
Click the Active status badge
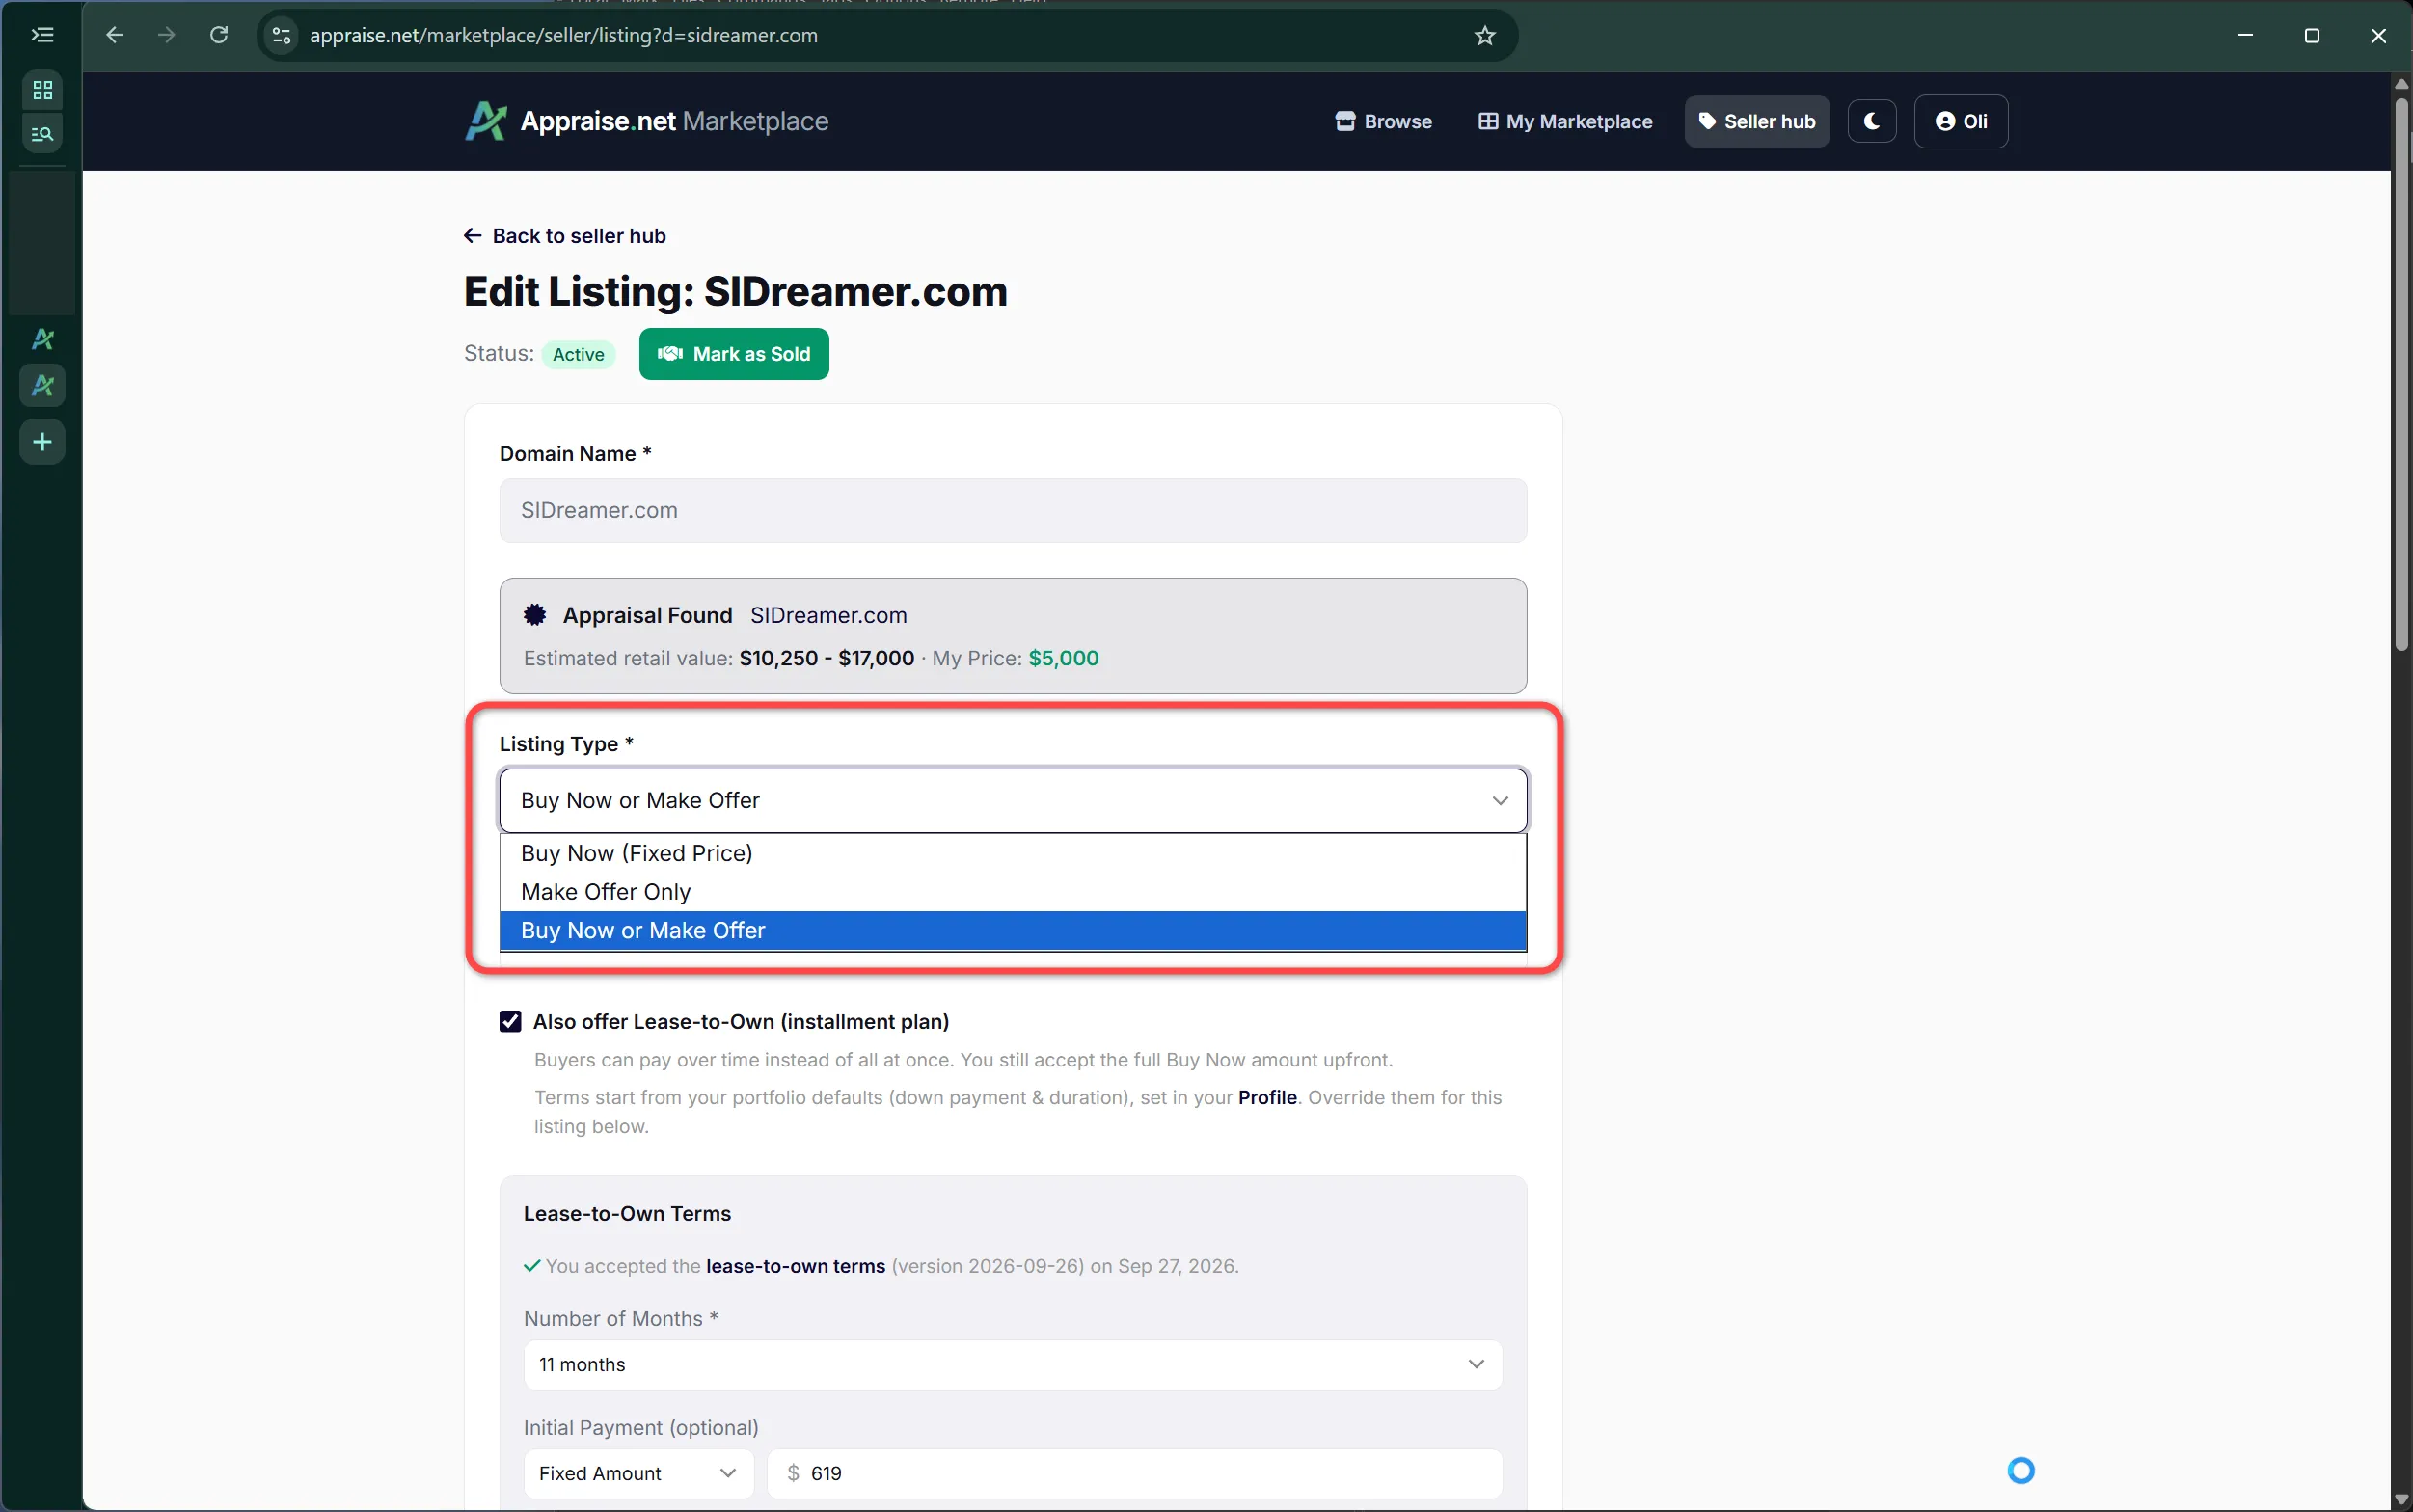pyautogui.click(x=578, y=354)
